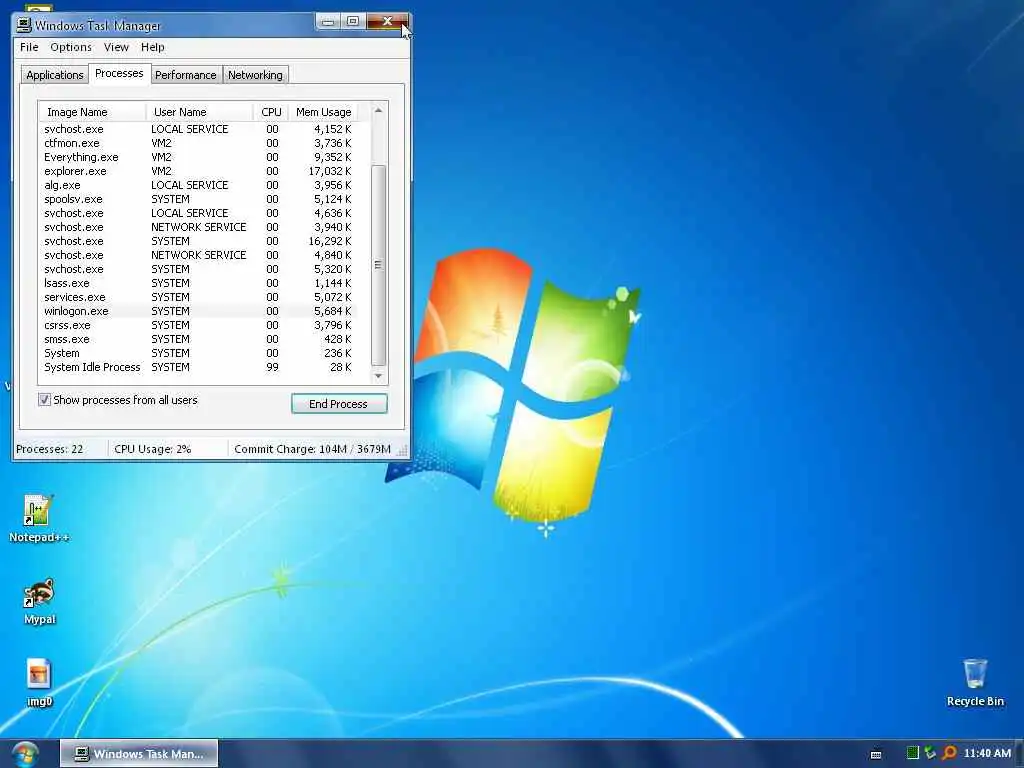Viewport: 1024px width, 768px height.
Task: Click the keyboard icon in the system tray
Action: (x=876, y=754)
